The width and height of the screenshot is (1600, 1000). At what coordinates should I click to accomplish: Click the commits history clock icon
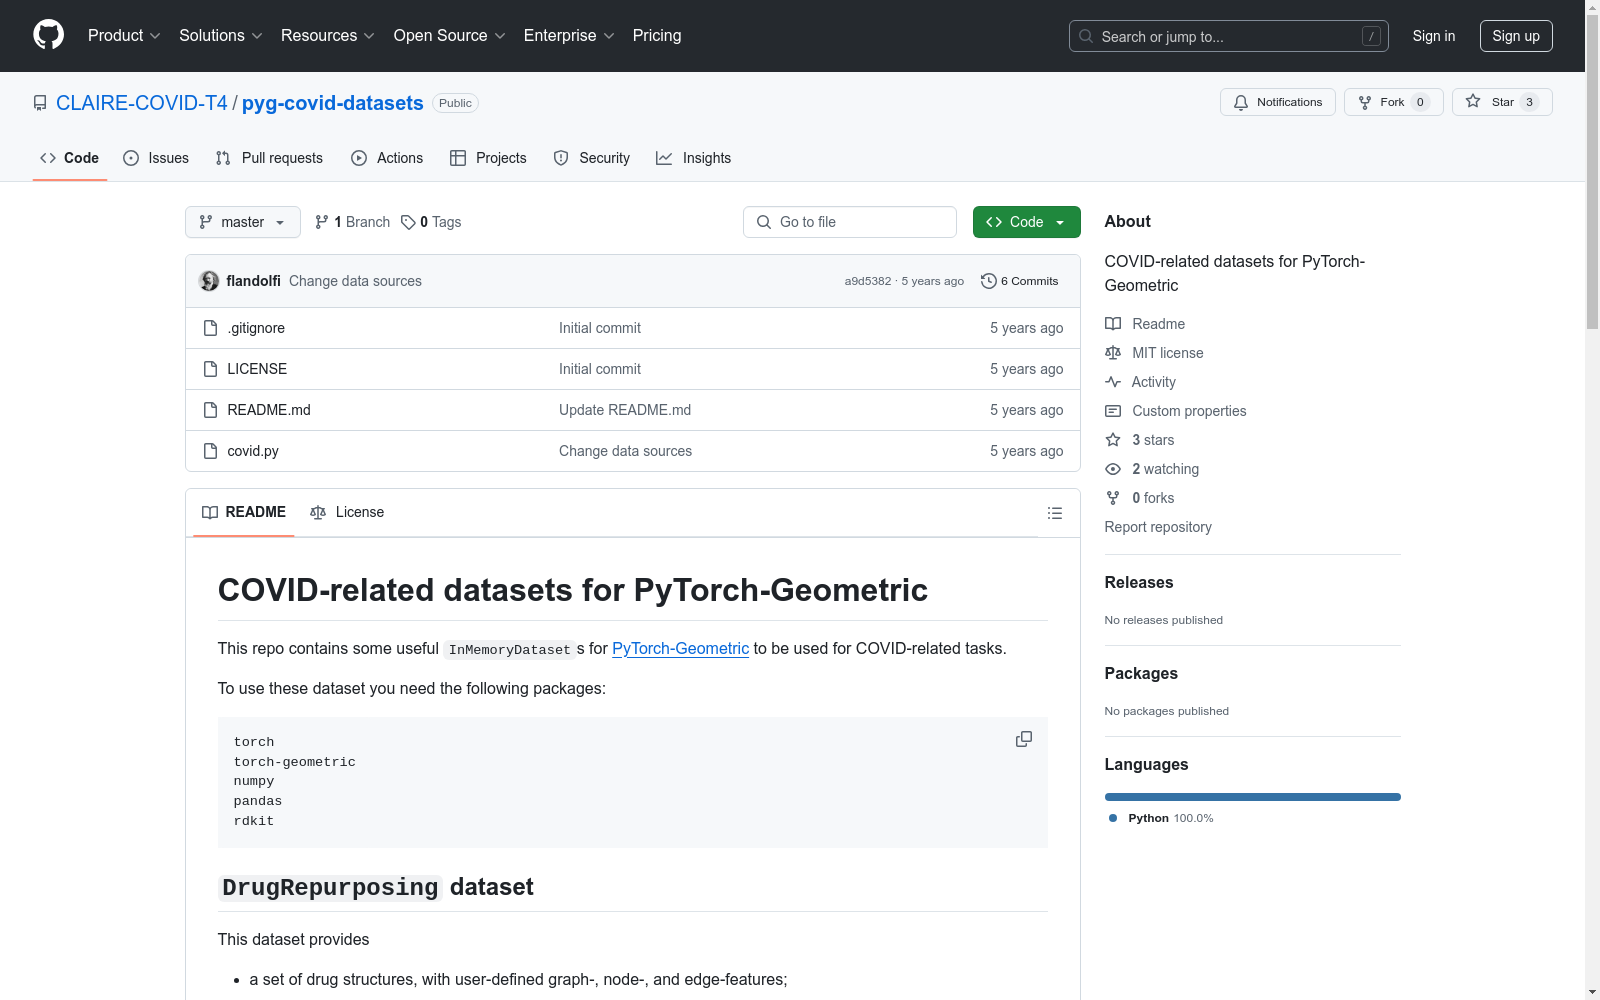(989, 281)
